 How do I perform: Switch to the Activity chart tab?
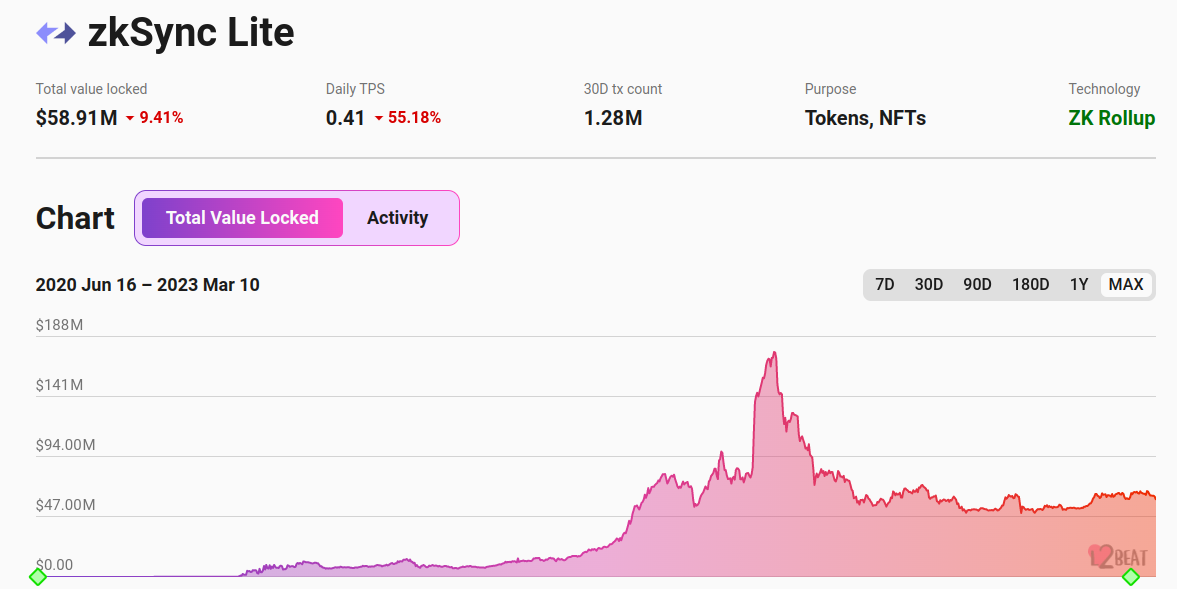(397, 218)
